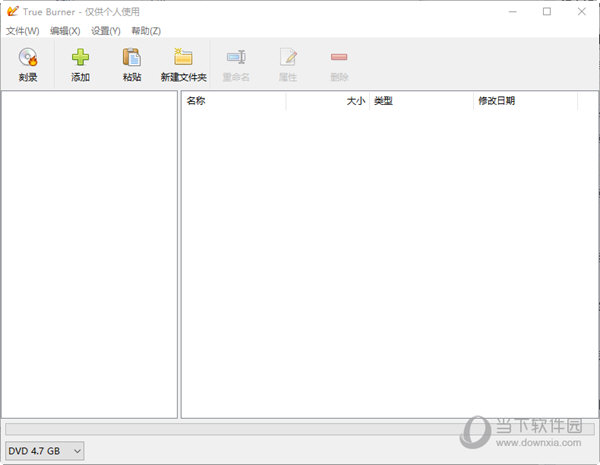The height and width of the screenshot is (465, 600).
Task: Open the 设置(Y) menu
Action: [106, 31]
